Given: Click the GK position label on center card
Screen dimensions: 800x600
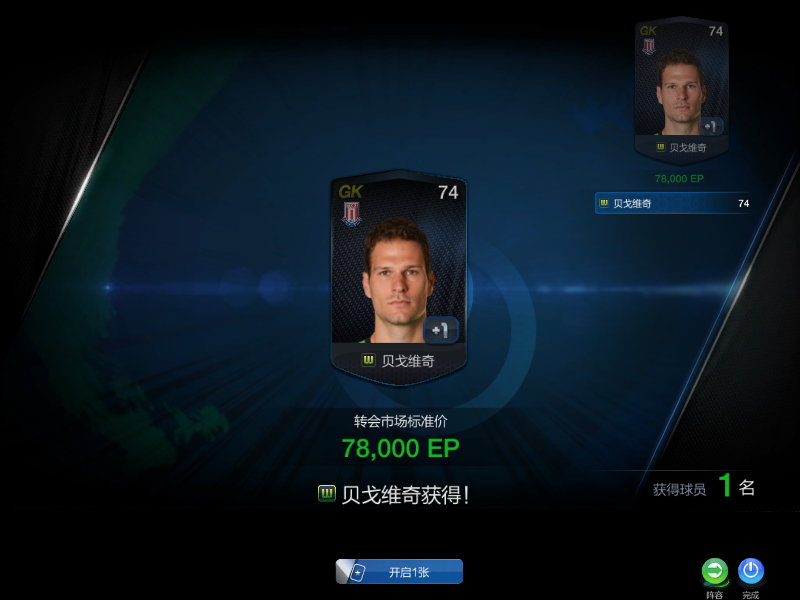Looking at the screenshot, I should (350, 192).
